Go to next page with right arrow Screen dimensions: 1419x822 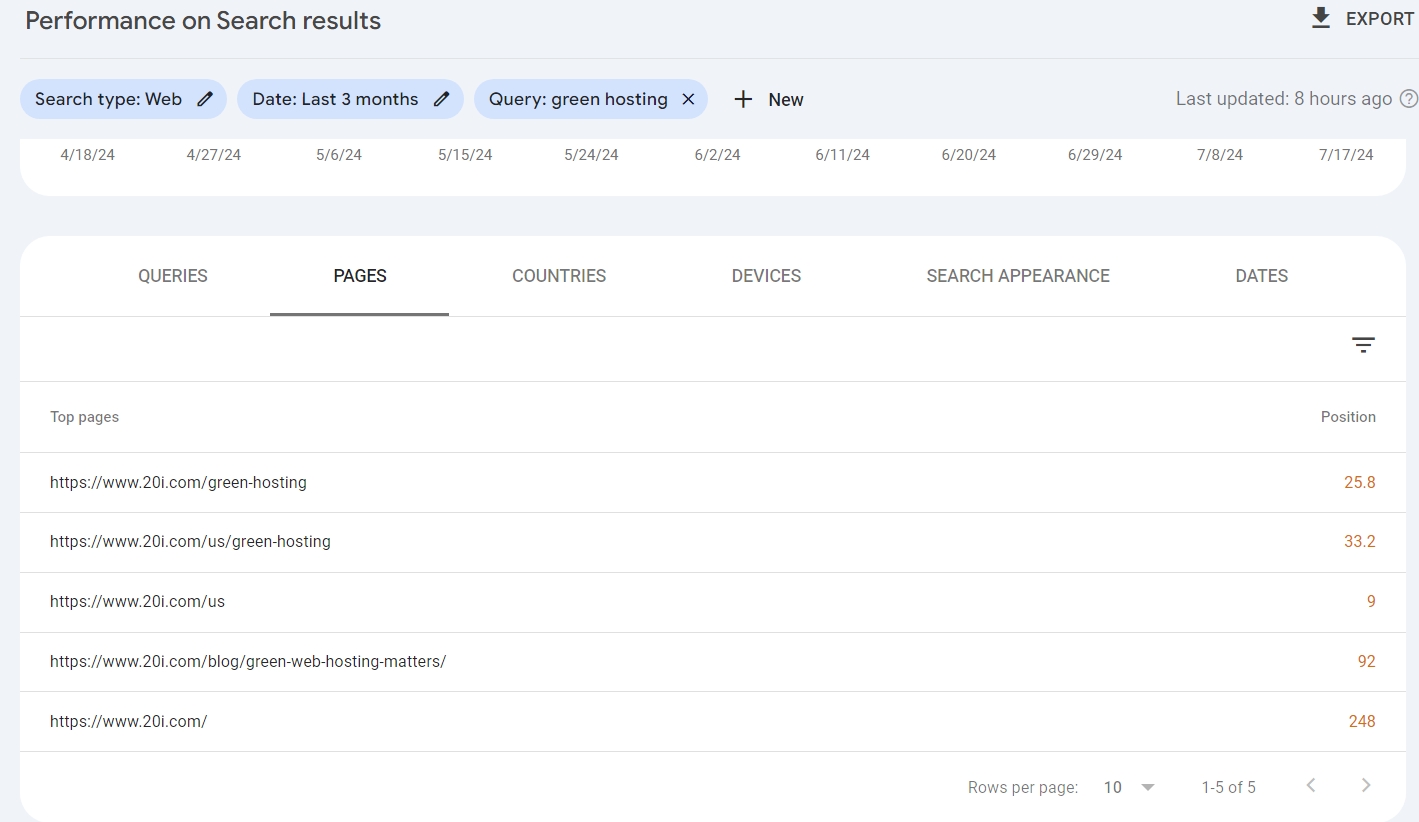coord(1365,786)
